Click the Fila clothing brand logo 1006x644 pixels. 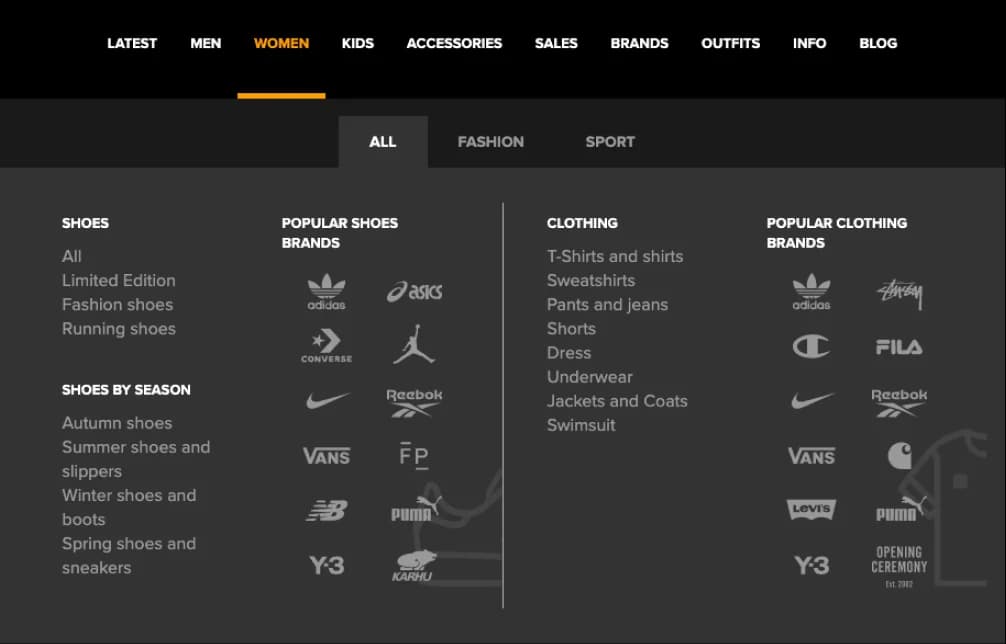point(899,347)
